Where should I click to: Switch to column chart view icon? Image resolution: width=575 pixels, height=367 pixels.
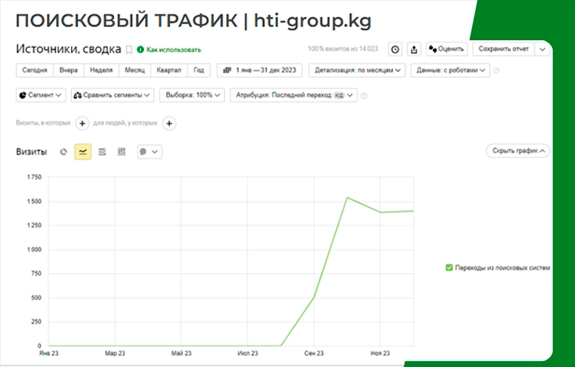pyautogui.click(x=121, y=152)
